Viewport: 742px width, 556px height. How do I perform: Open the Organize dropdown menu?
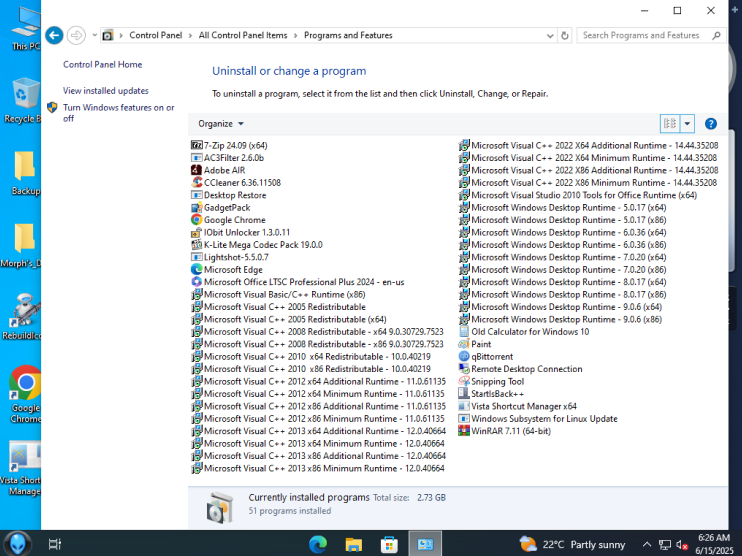pyautogui.click(x=221, y=124)
